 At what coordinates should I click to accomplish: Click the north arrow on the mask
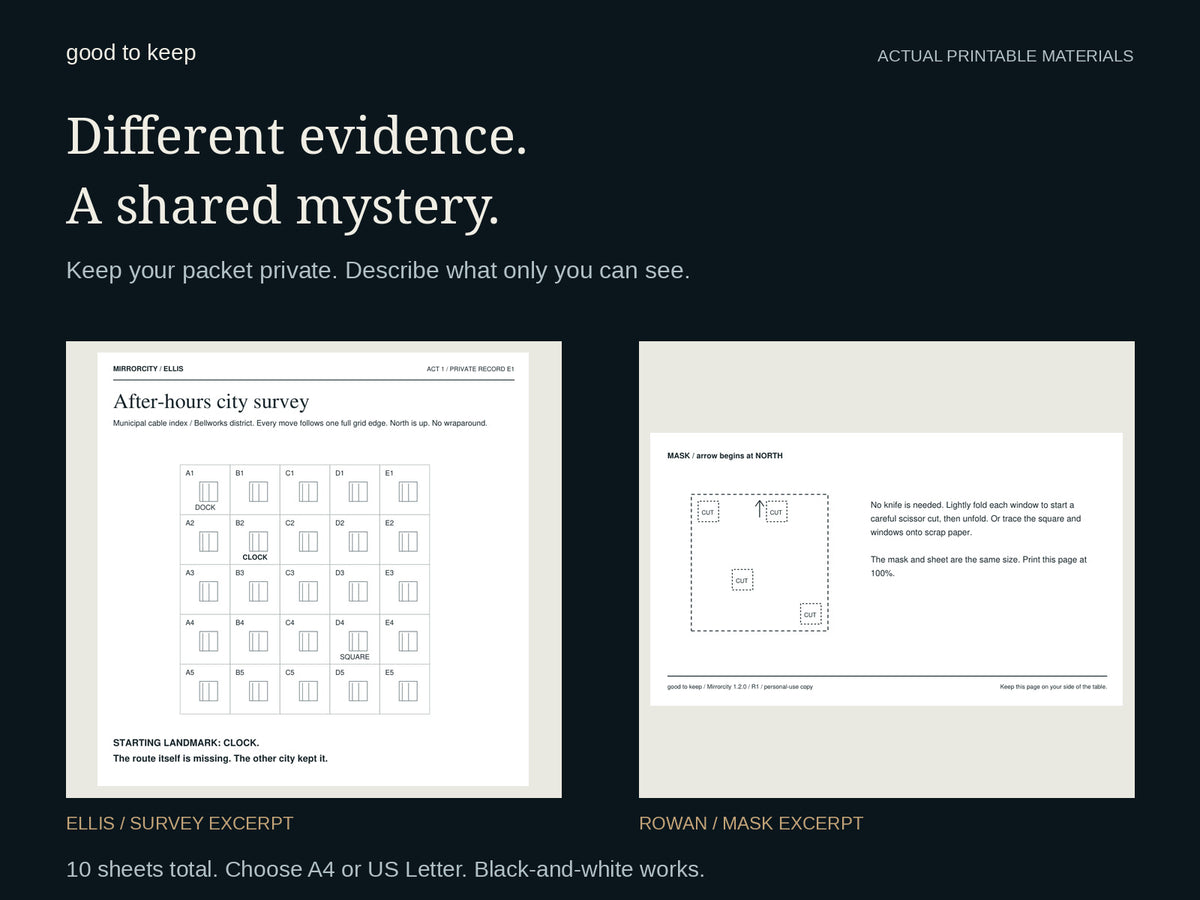[x=759, y=509]
